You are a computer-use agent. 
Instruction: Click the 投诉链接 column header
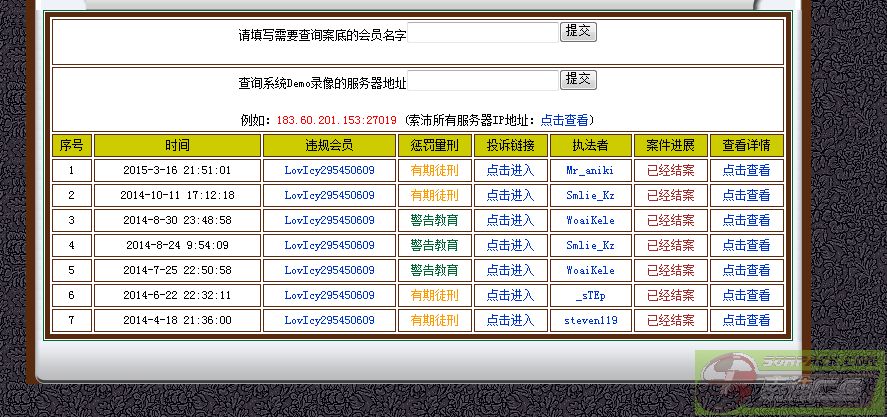pyautogui.click(x=510, y=145)
